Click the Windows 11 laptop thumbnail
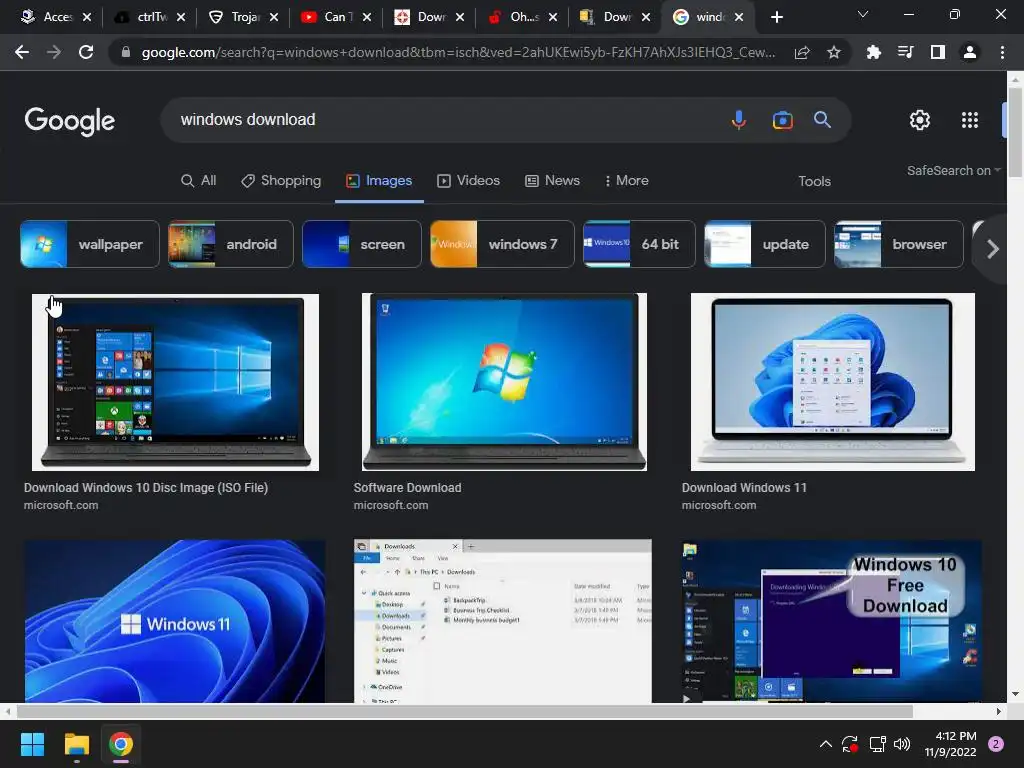This screenshot has width=1024, height=768. click(x=833, y=382)
